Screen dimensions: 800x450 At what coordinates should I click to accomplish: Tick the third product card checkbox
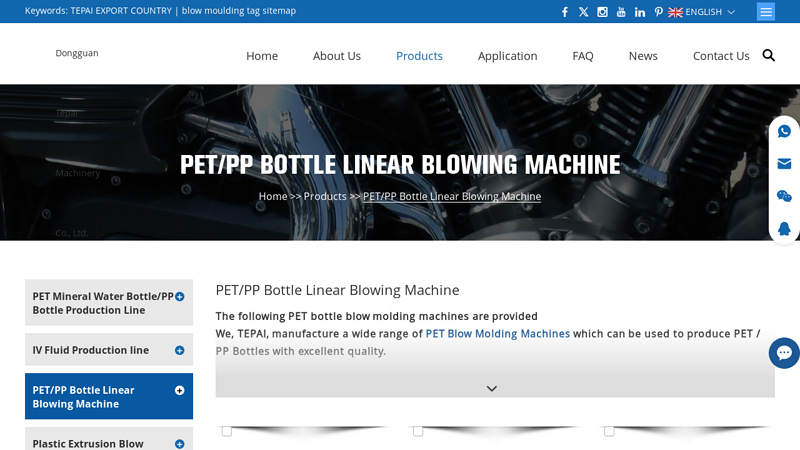tap(609, 432)
